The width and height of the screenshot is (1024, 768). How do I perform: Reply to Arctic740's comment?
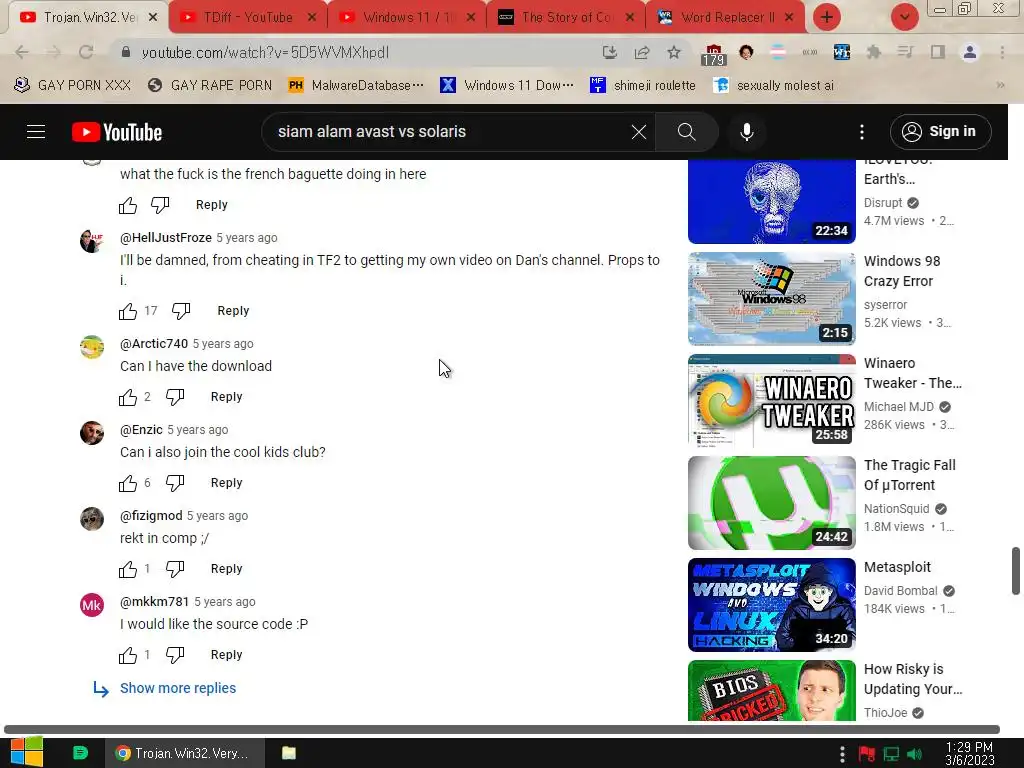point(227,397)
